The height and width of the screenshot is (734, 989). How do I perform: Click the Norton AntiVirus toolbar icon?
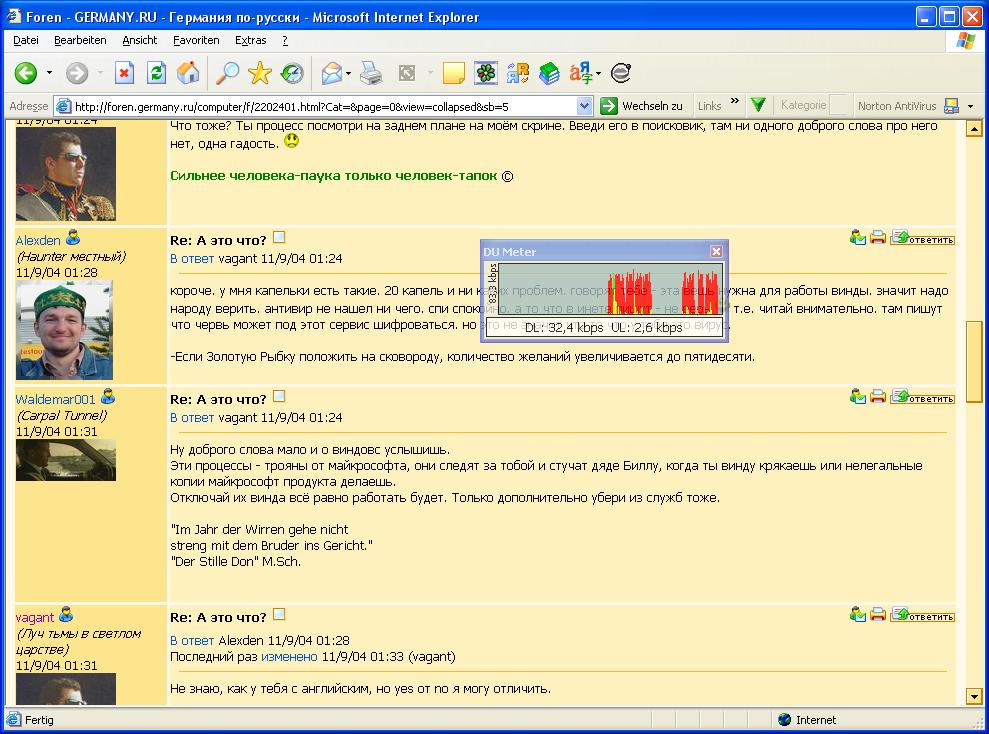(951, 106)
